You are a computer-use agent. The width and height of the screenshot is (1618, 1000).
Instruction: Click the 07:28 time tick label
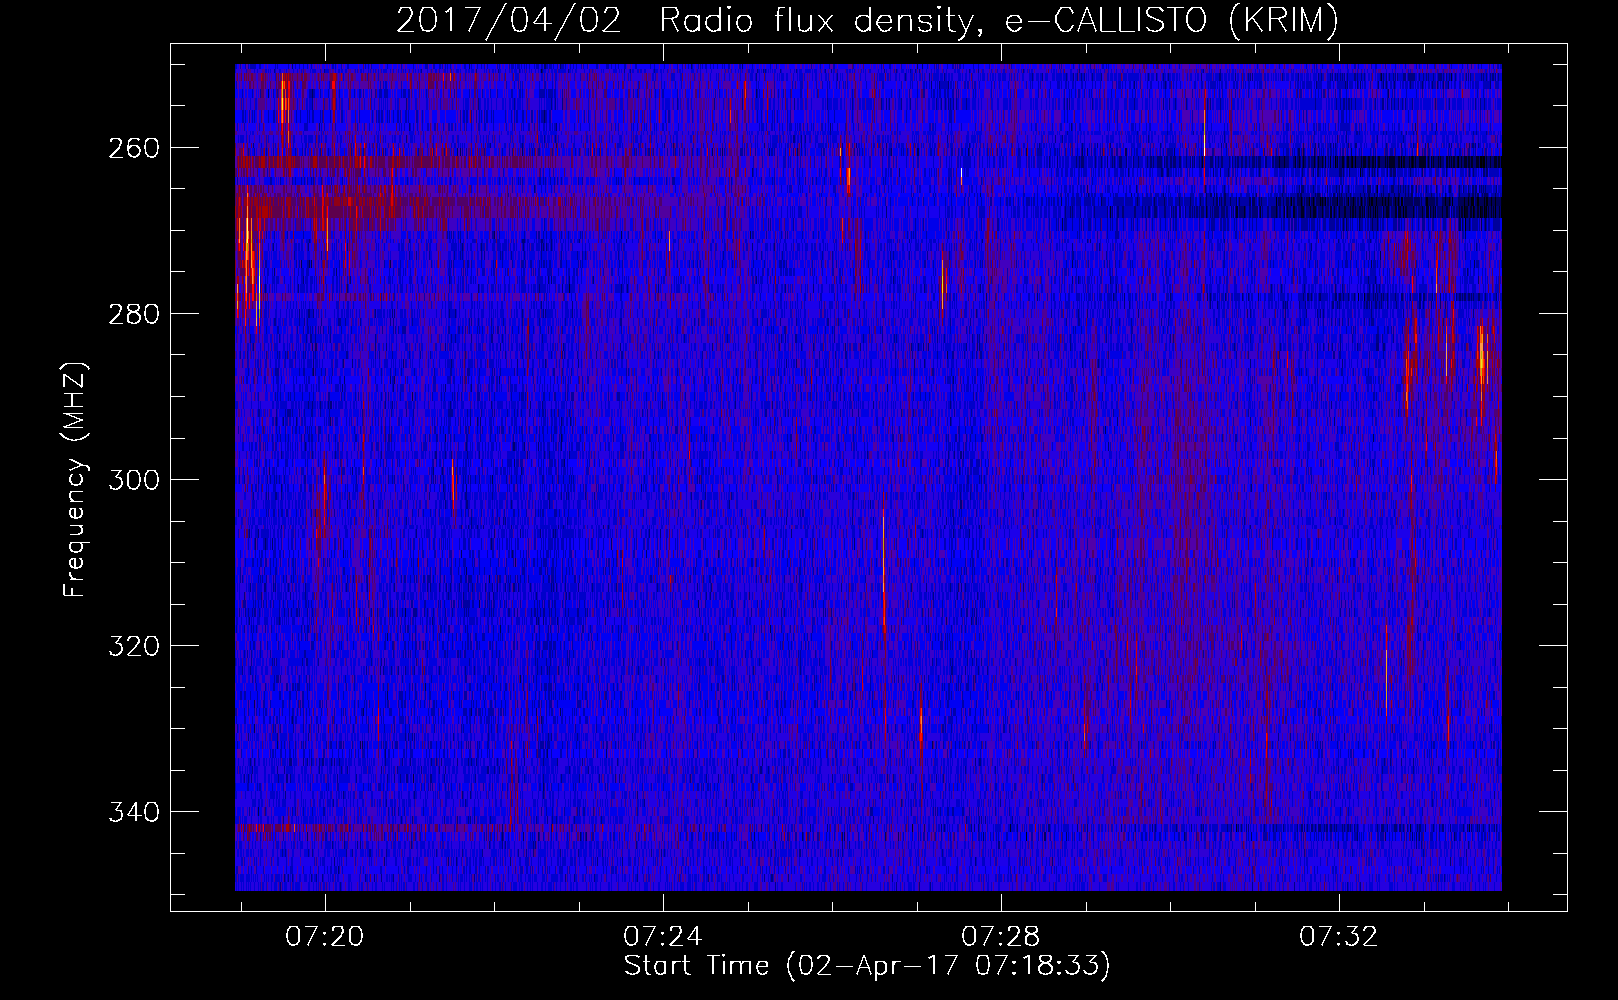(x=1001, y=937)
